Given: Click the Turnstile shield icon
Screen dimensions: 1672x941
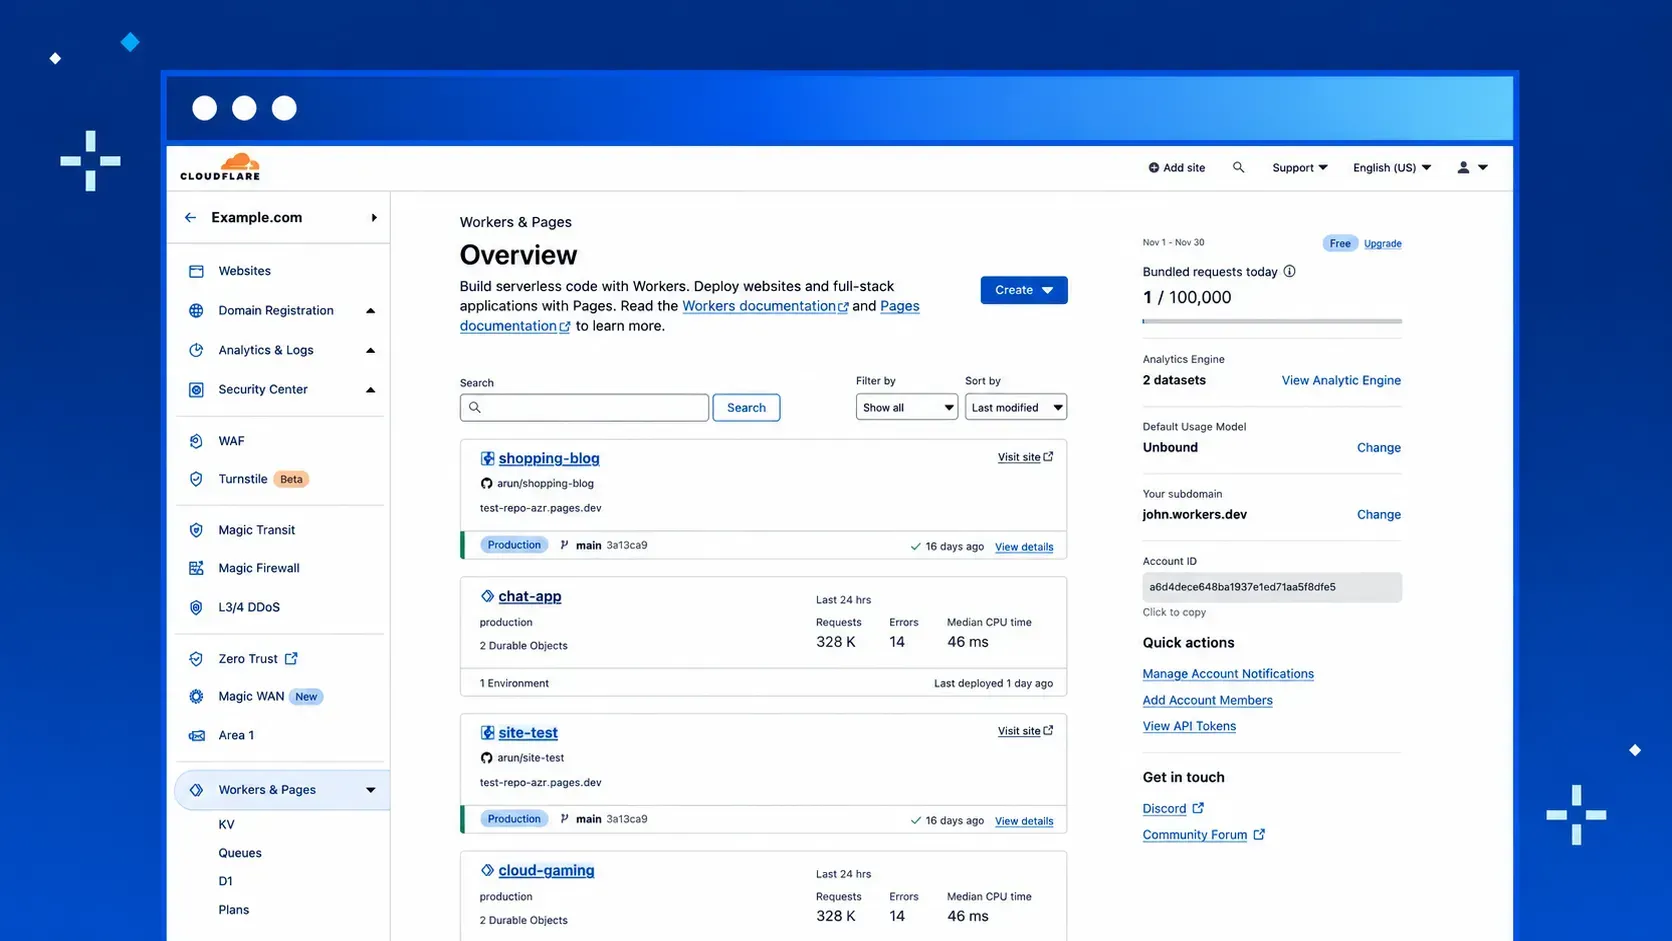Looking at the screenshot, I should (196, 479).
